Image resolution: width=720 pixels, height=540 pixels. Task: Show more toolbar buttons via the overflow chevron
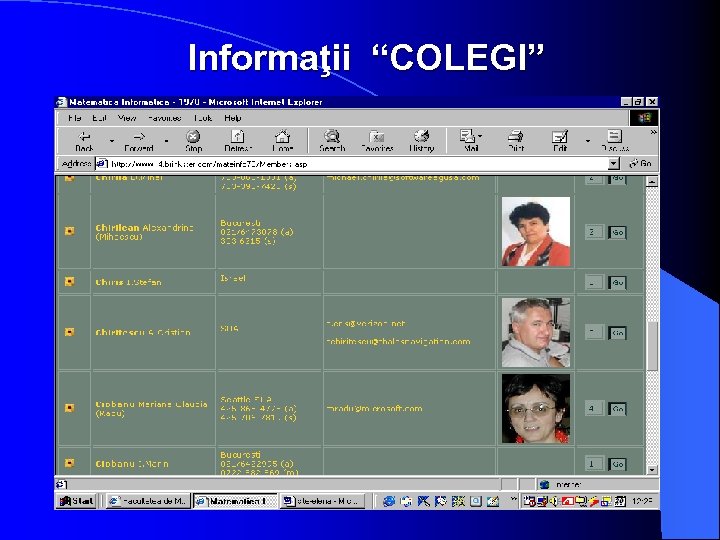pyautogui.click(x=653, y=133)
